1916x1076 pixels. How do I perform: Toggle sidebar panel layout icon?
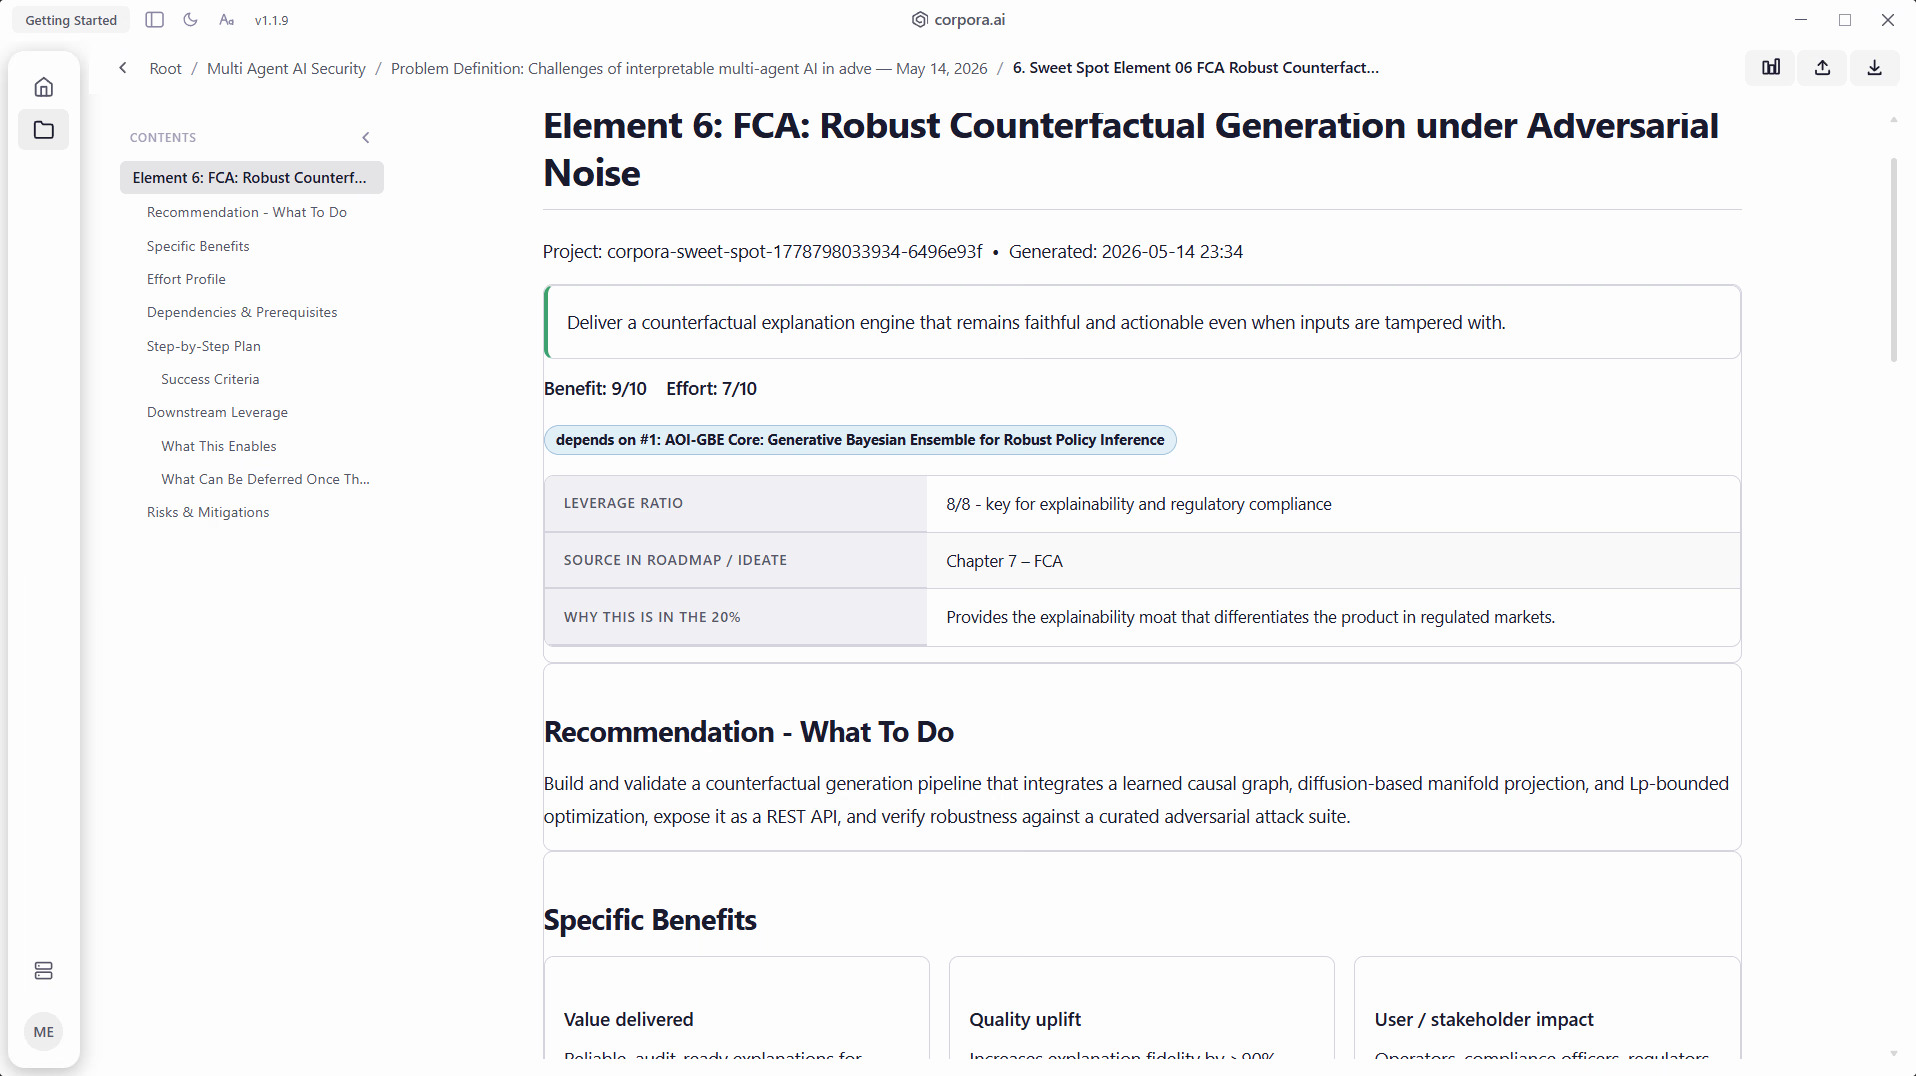pos(154,20)
